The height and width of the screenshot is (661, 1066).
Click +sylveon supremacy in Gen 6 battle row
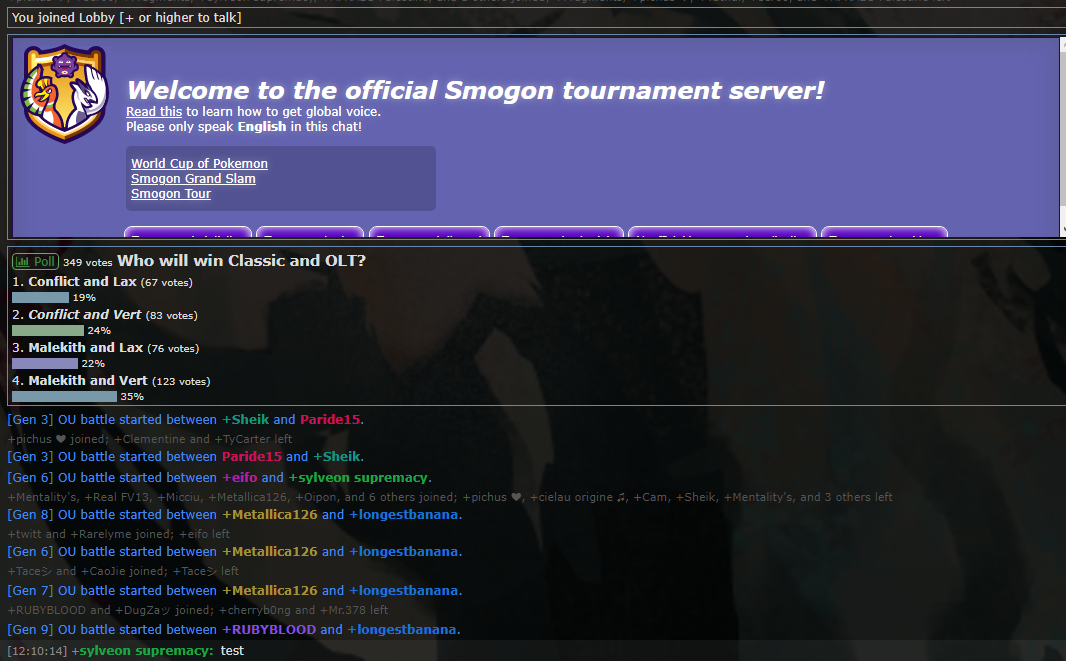click(358, 477)
